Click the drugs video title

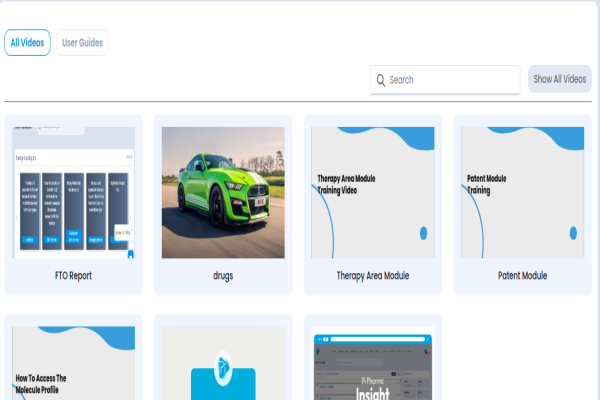click(x=223, y=276)
